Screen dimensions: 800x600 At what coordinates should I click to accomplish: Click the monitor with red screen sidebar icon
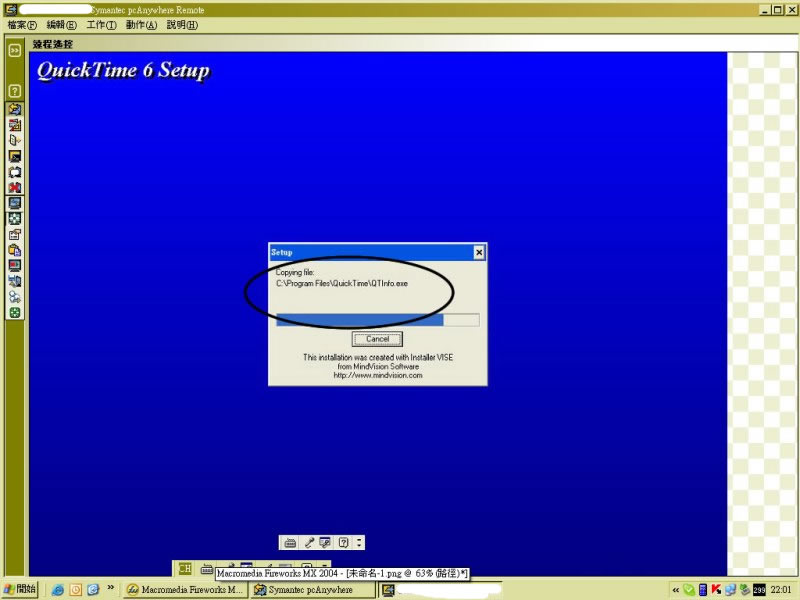click(15, 266)
